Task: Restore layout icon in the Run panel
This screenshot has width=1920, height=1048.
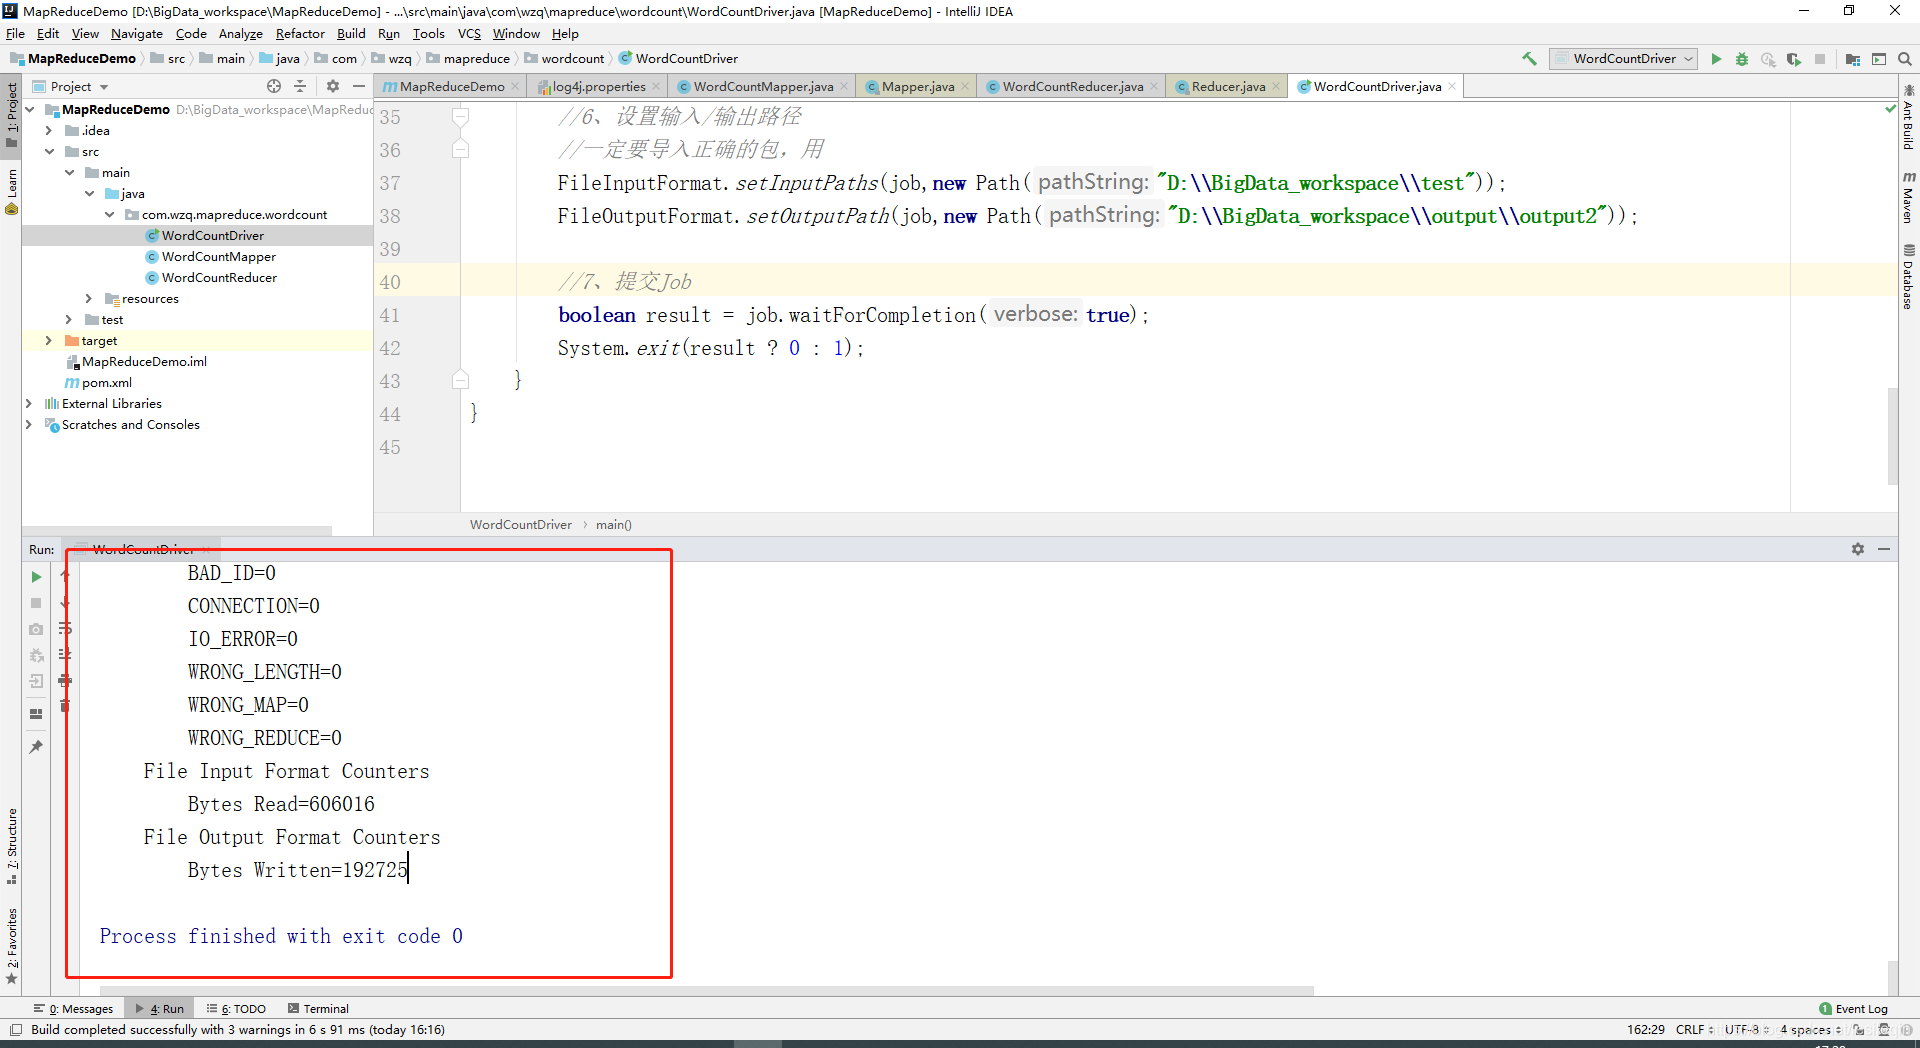Action: [x=36, y=714]
